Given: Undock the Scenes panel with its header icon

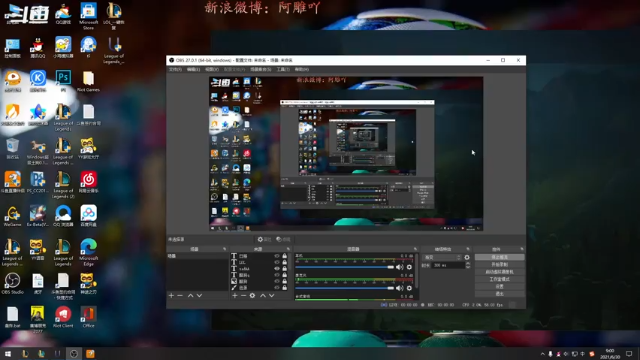Looking at the screenshot, I should pos(224,249).
